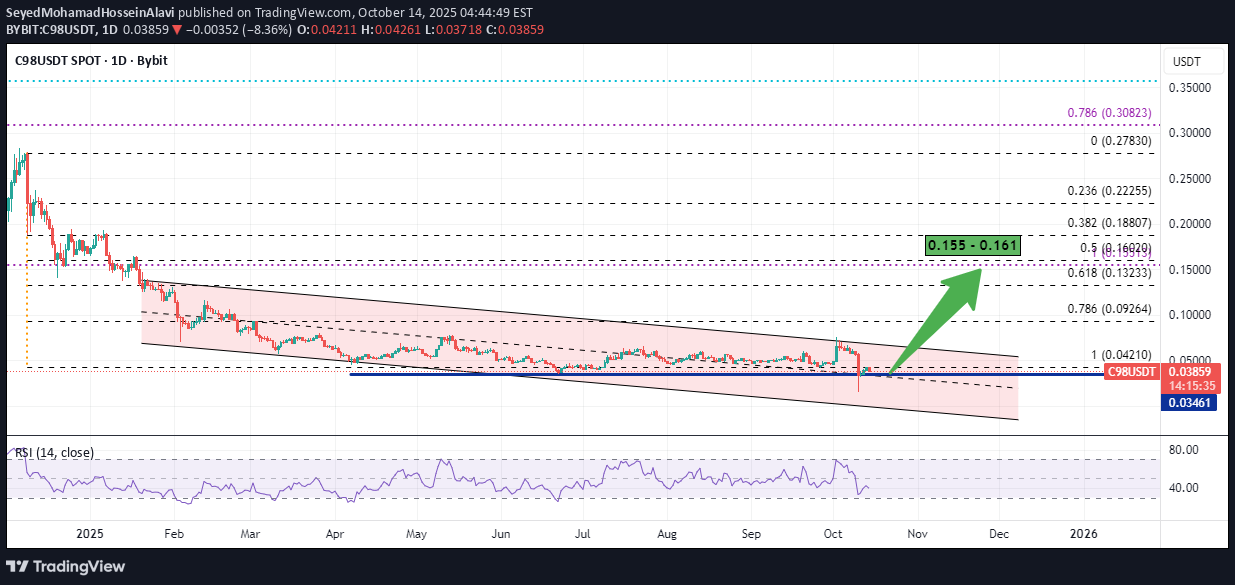Open the USDT currency selector
The image size is (1235, 585).
[x=1186, y=62]
